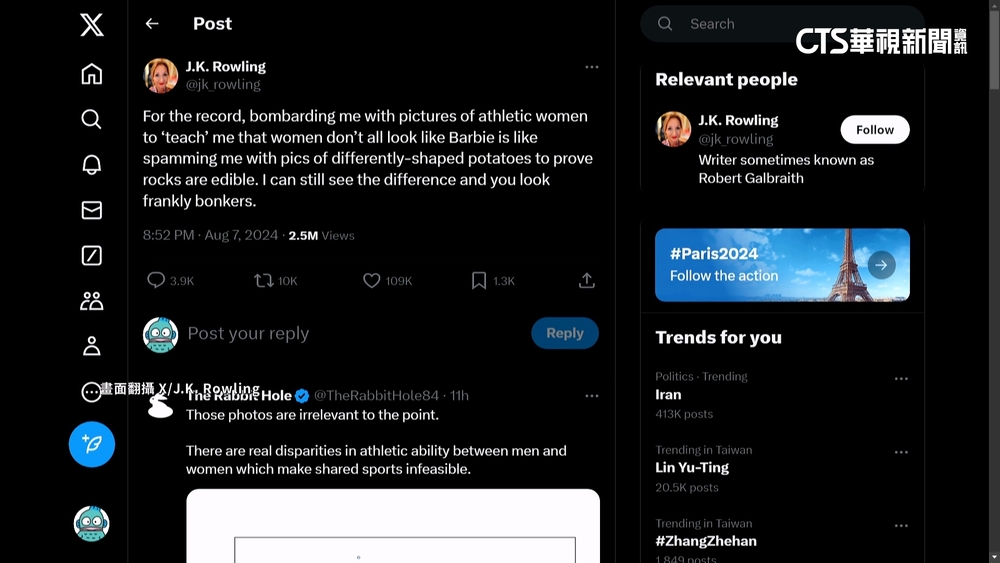Open the Home icon in sidebar
Viewport: 1000px width, 563px height.
tap(91, 74)
